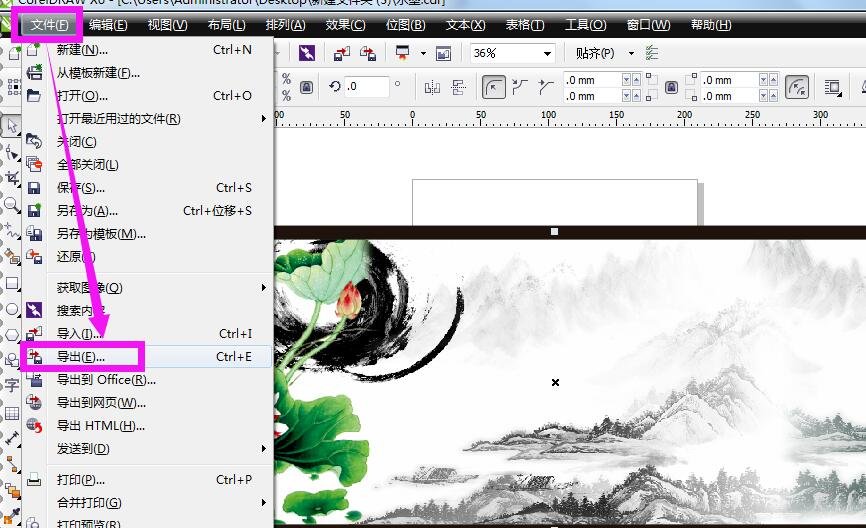Open the 效果(C) menu
The width and height of the screenshot is (866, 528).
[345, 24]
